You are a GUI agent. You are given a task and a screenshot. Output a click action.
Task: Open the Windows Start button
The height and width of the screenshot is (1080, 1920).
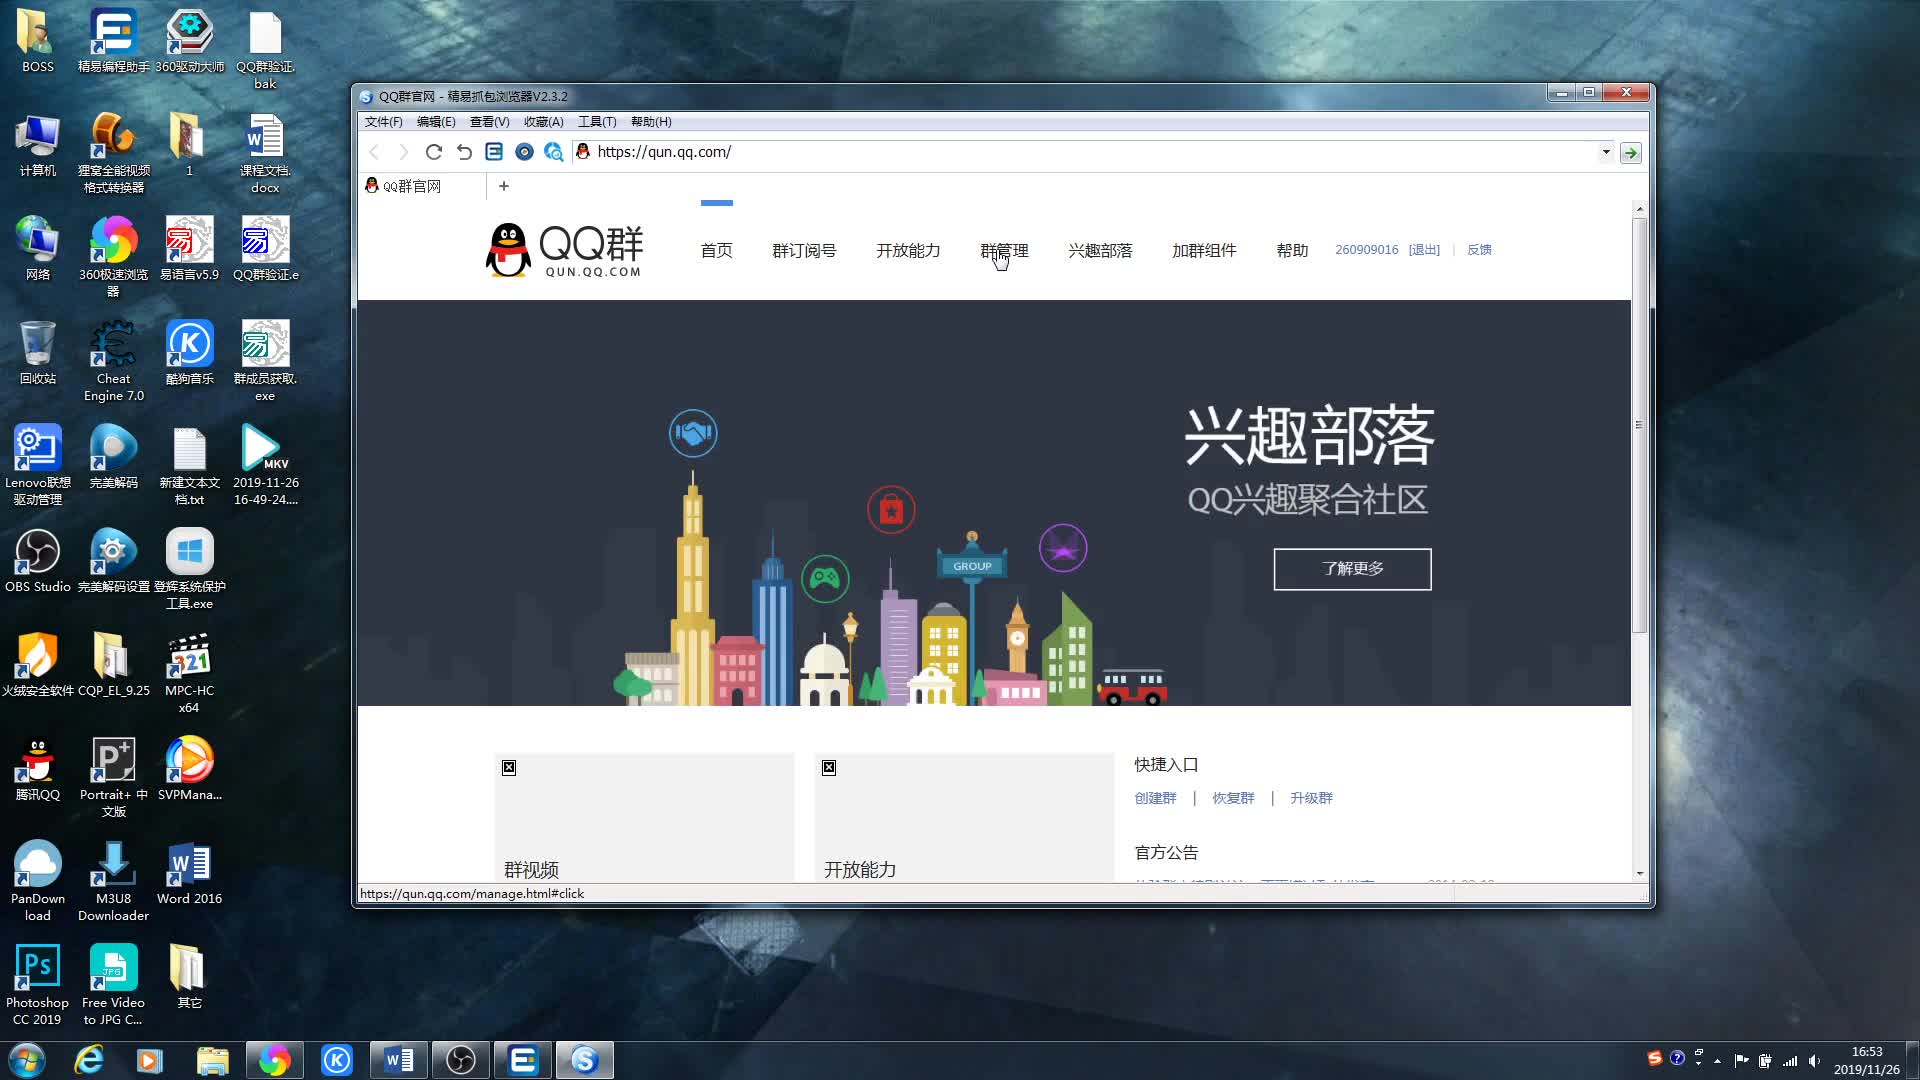point(27,1060)
